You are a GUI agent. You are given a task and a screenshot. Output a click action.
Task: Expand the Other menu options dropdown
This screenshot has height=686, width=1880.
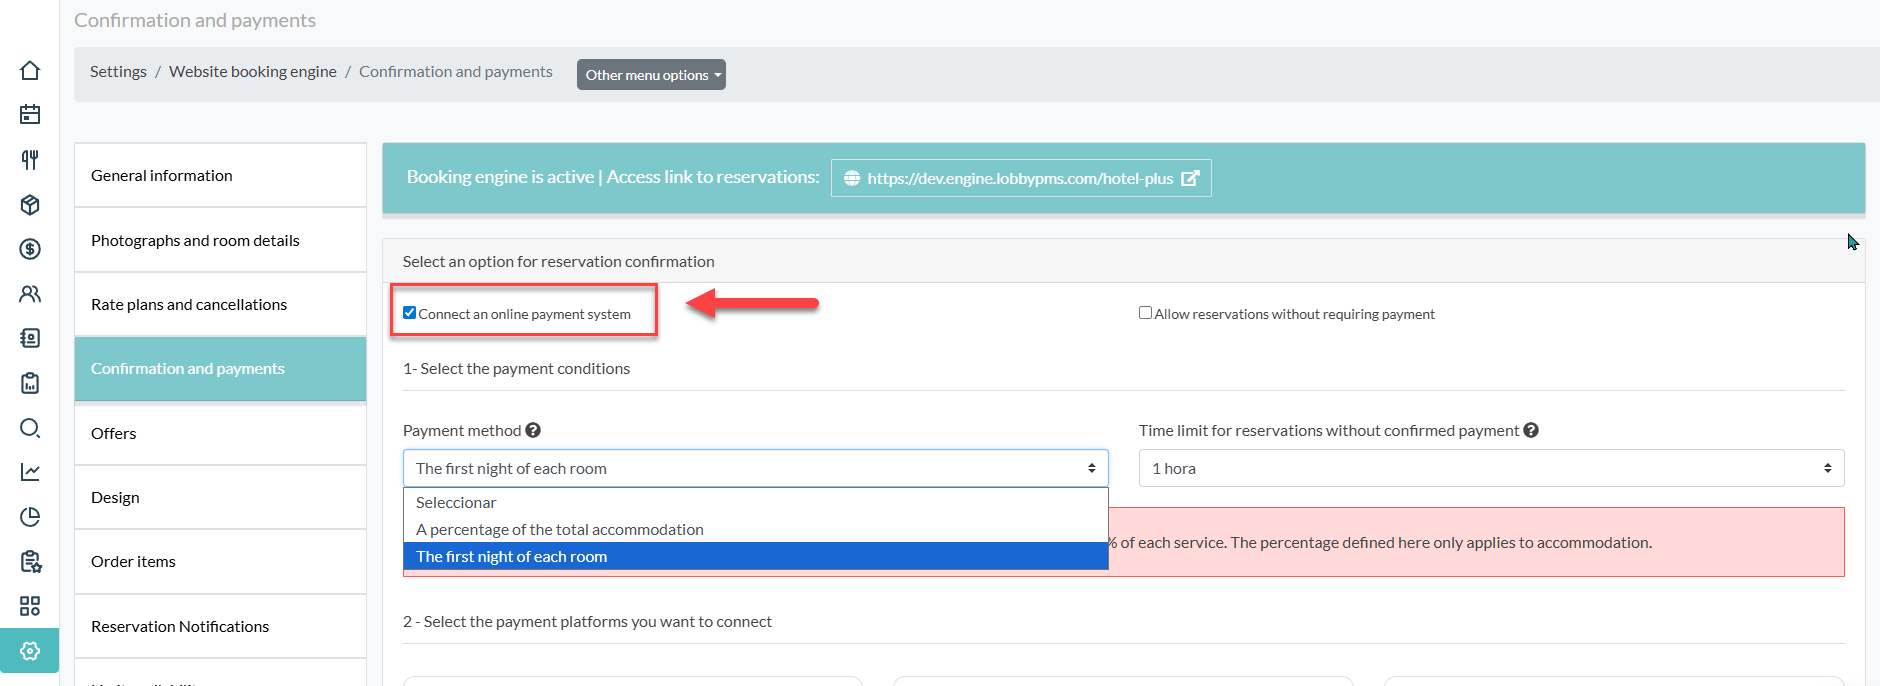[x=651, y=75]
